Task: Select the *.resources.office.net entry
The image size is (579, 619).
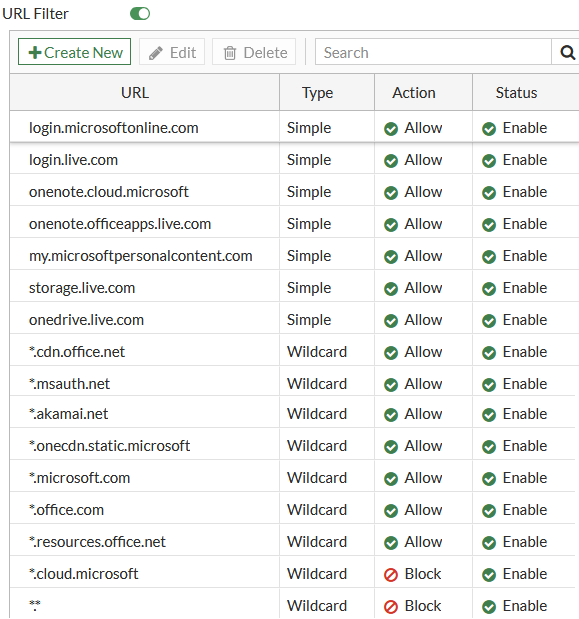Action: [97, 542]
